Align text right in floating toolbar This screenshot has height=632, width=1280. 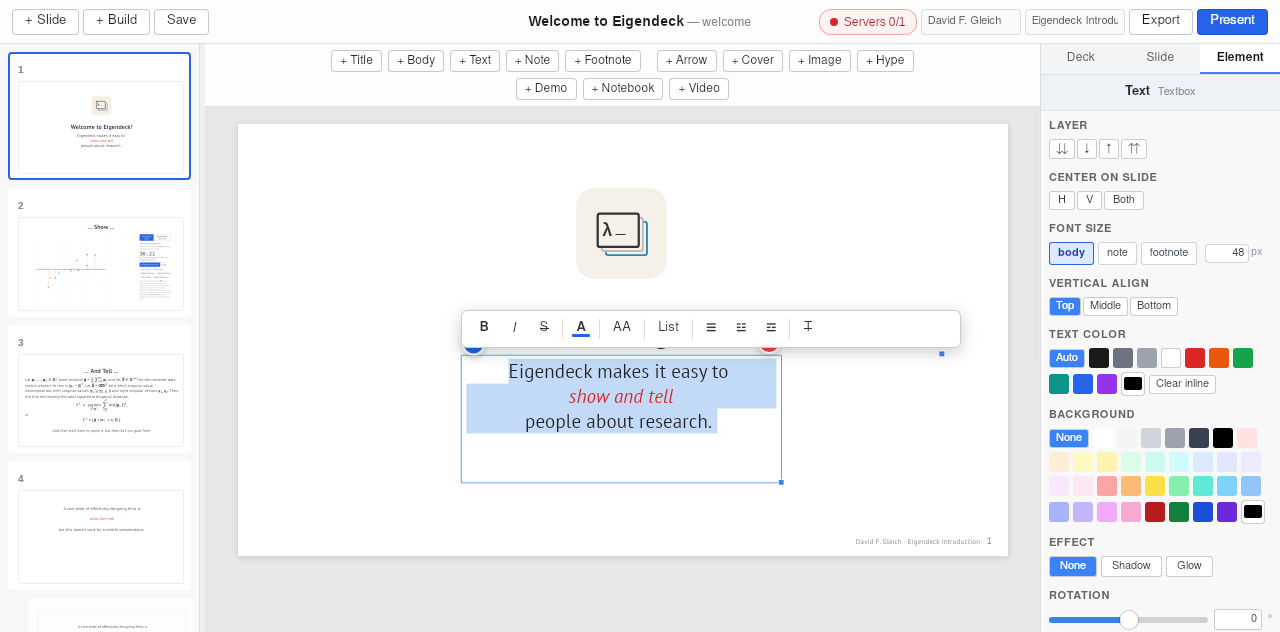[771, 327]
